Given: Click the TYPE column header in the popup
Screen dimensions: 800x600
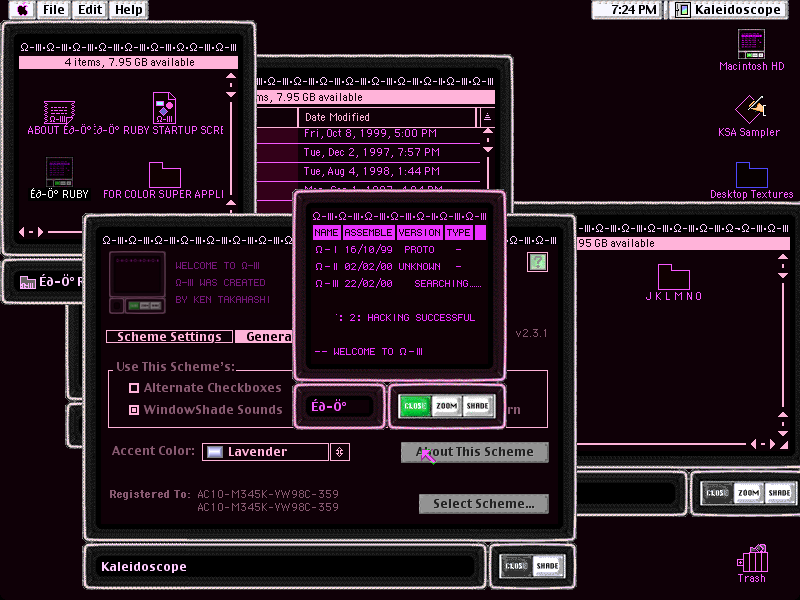Looking at the screenshot, I should (x=458, y=233).
